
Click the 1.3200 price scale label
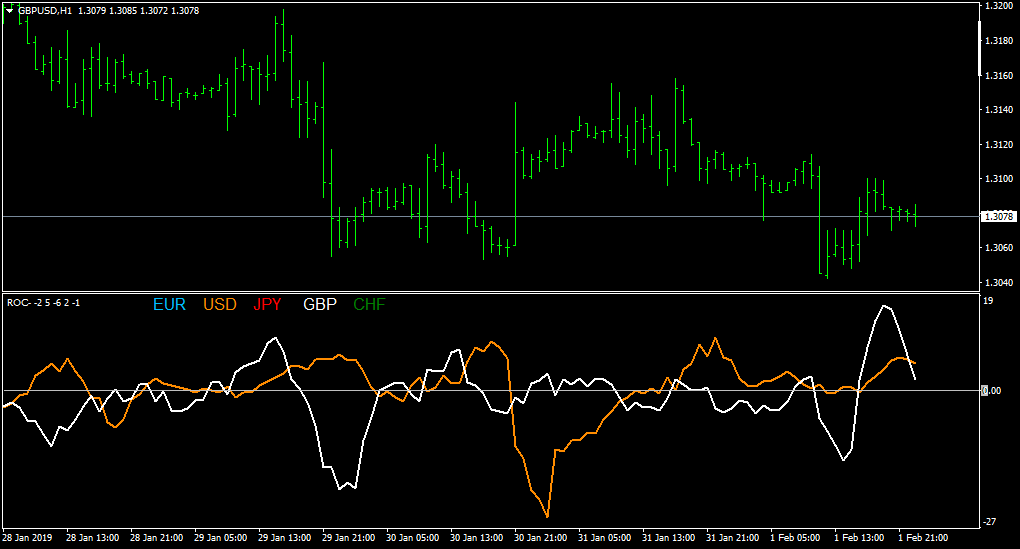tap(999, 5)
